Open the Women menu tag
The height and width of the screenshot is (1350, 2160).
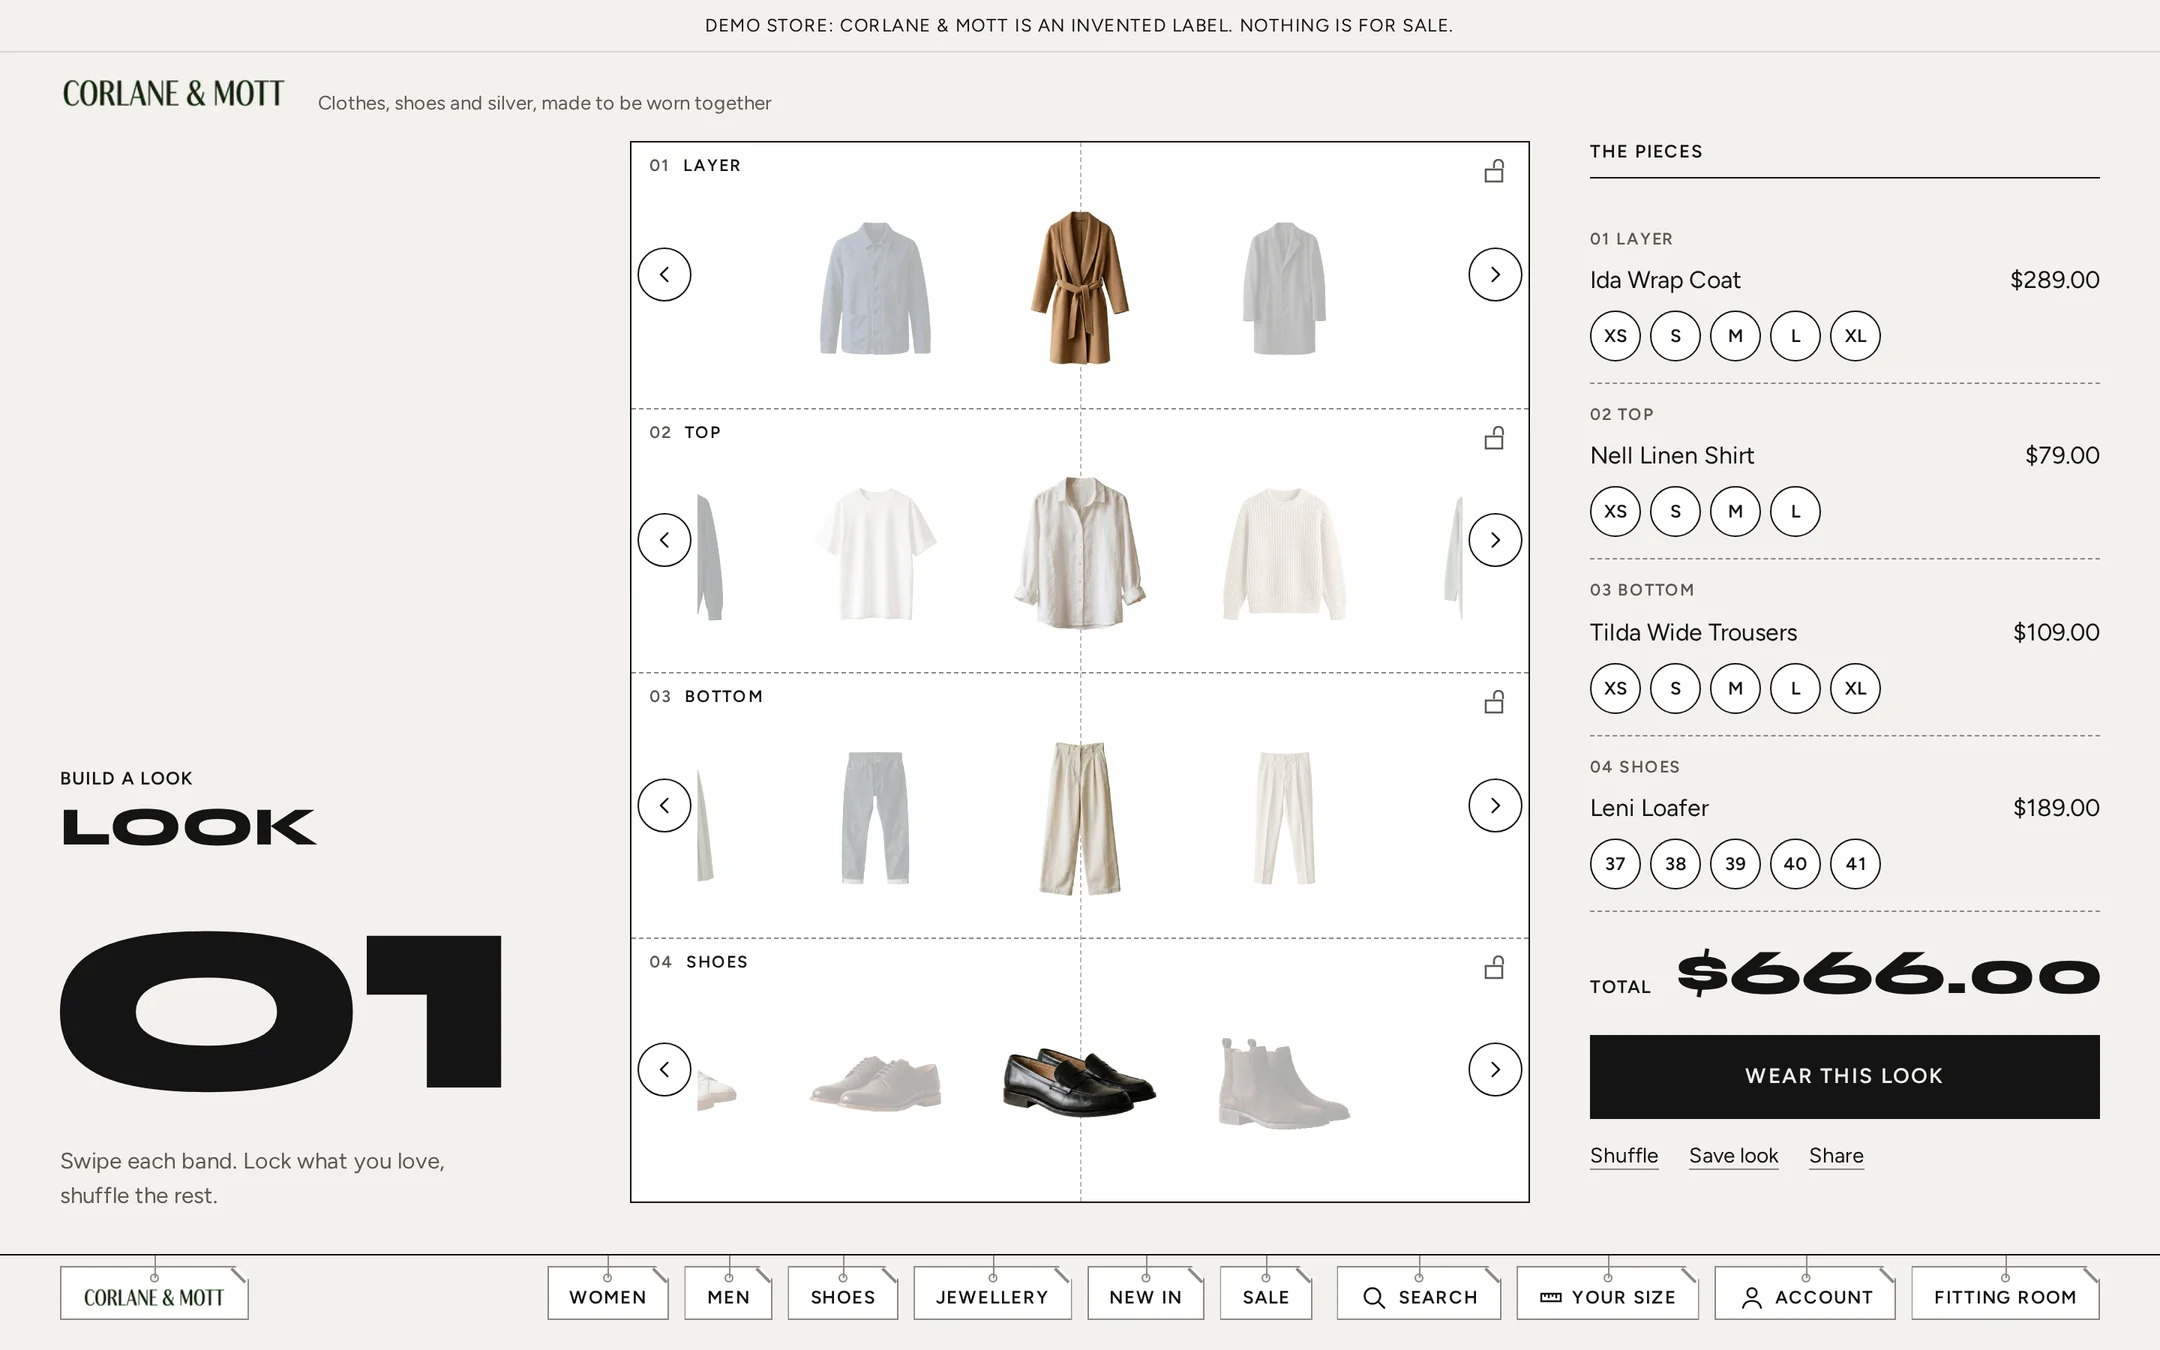click(608, 1294)
